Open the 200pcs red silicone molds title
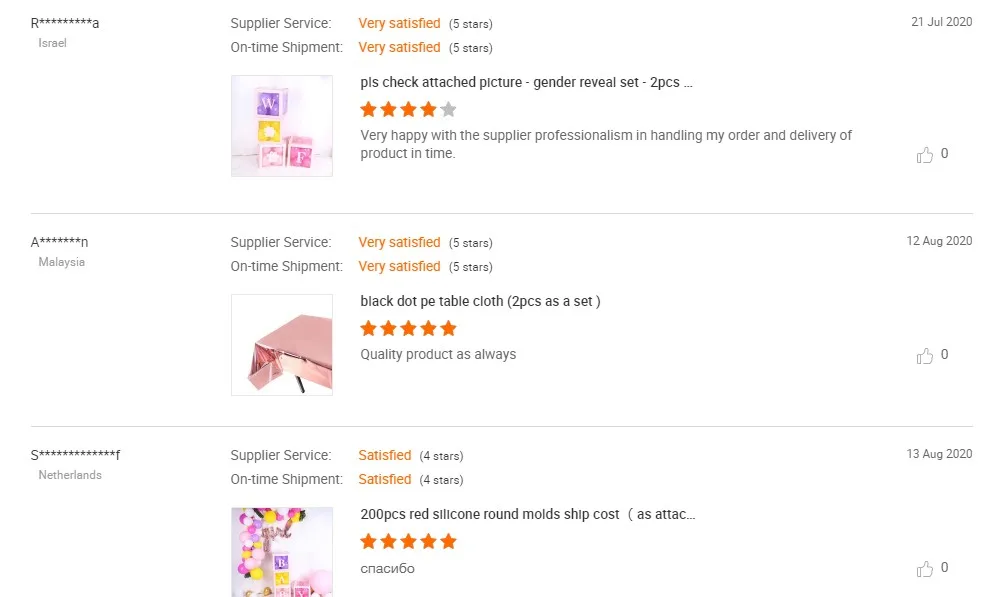 (x=527, y=514)
